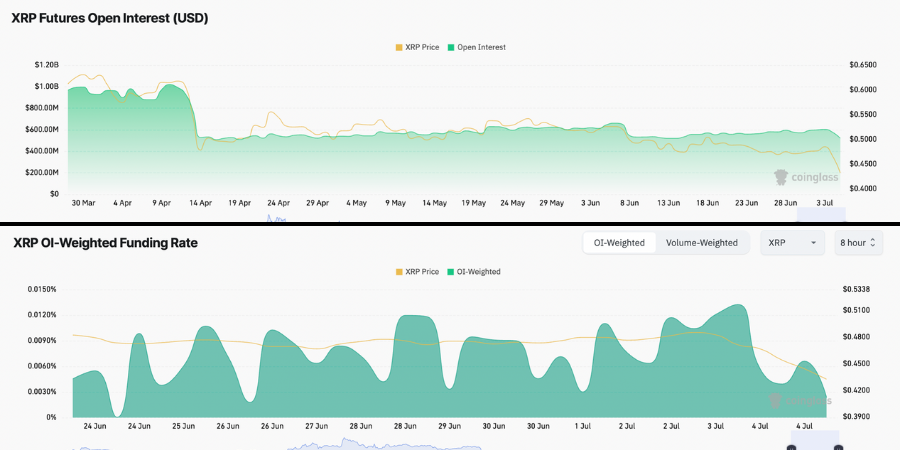Click the 0.0030% funding axis label
The width and height of the screenshot is (900, 450).
point(42,391)
